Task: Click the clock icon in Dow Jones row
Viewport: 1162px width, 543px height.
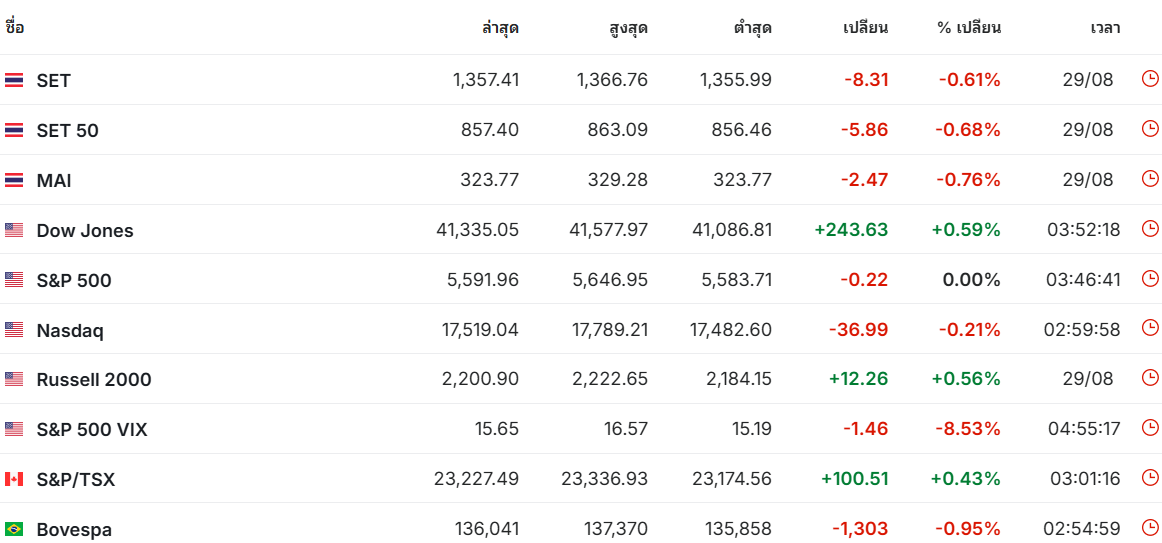Action: tap(1150, 229)
